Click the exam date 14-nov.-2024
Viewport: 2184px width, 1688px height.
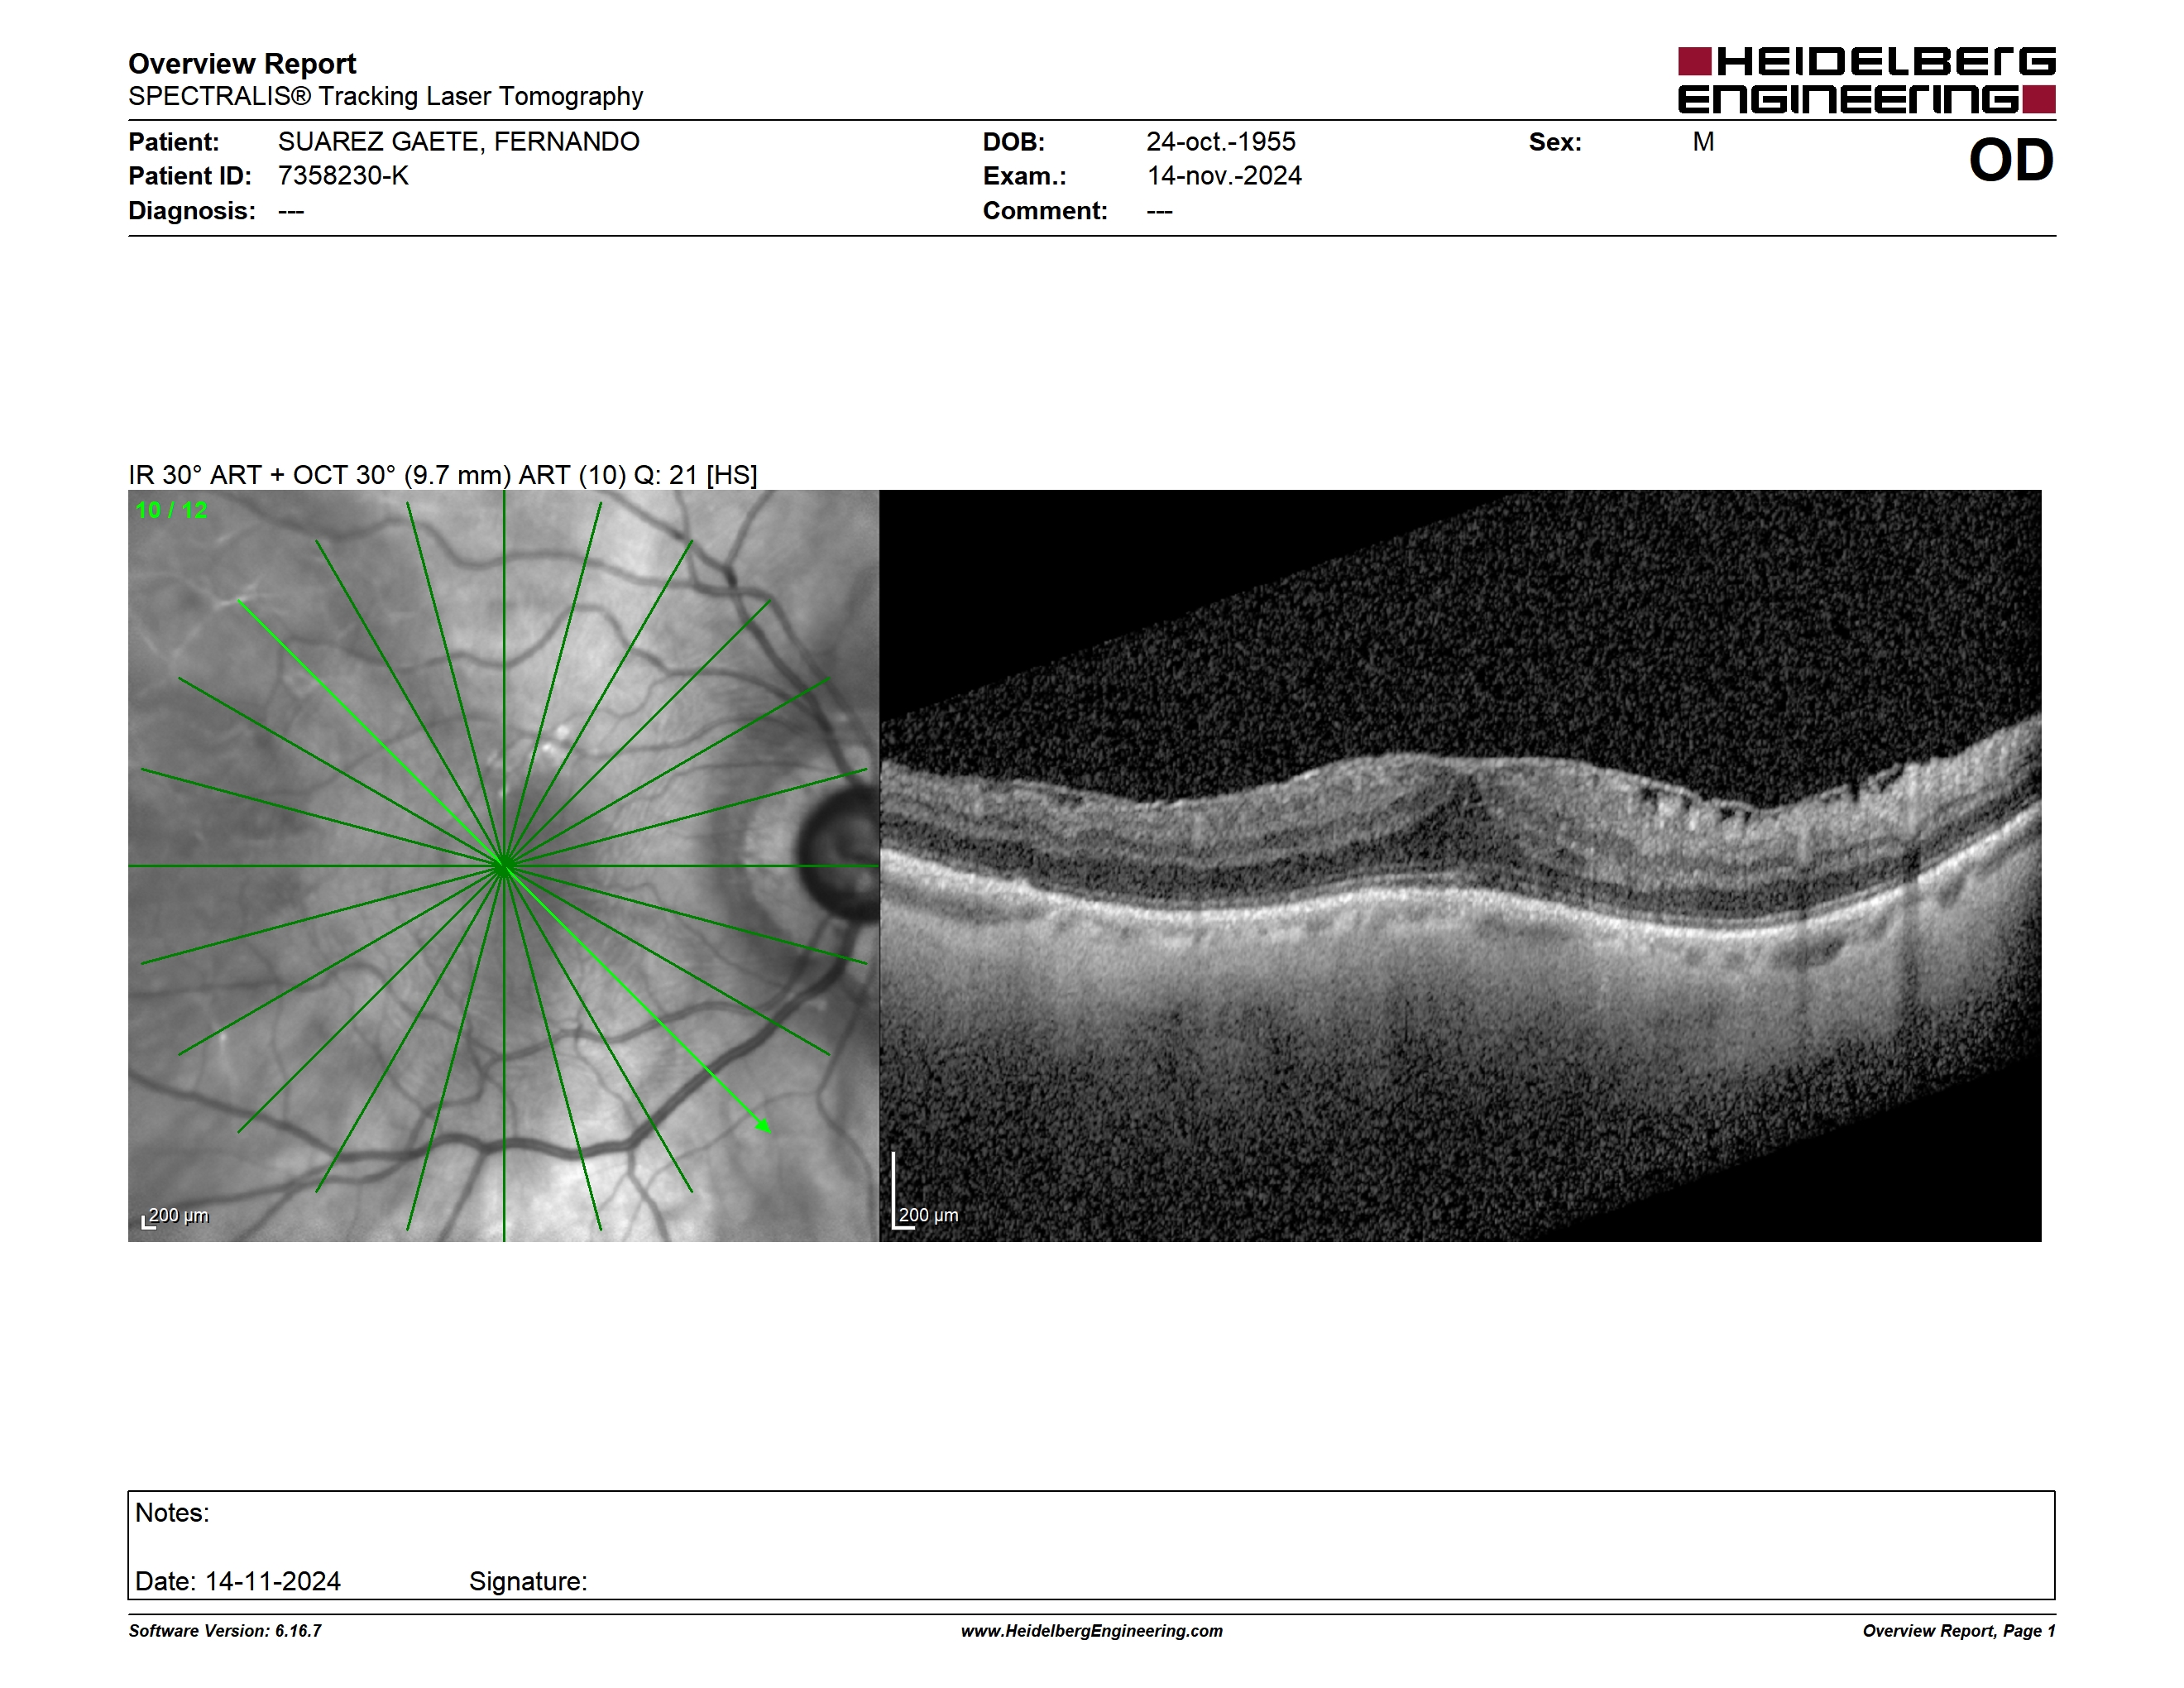click(1224, 176)
